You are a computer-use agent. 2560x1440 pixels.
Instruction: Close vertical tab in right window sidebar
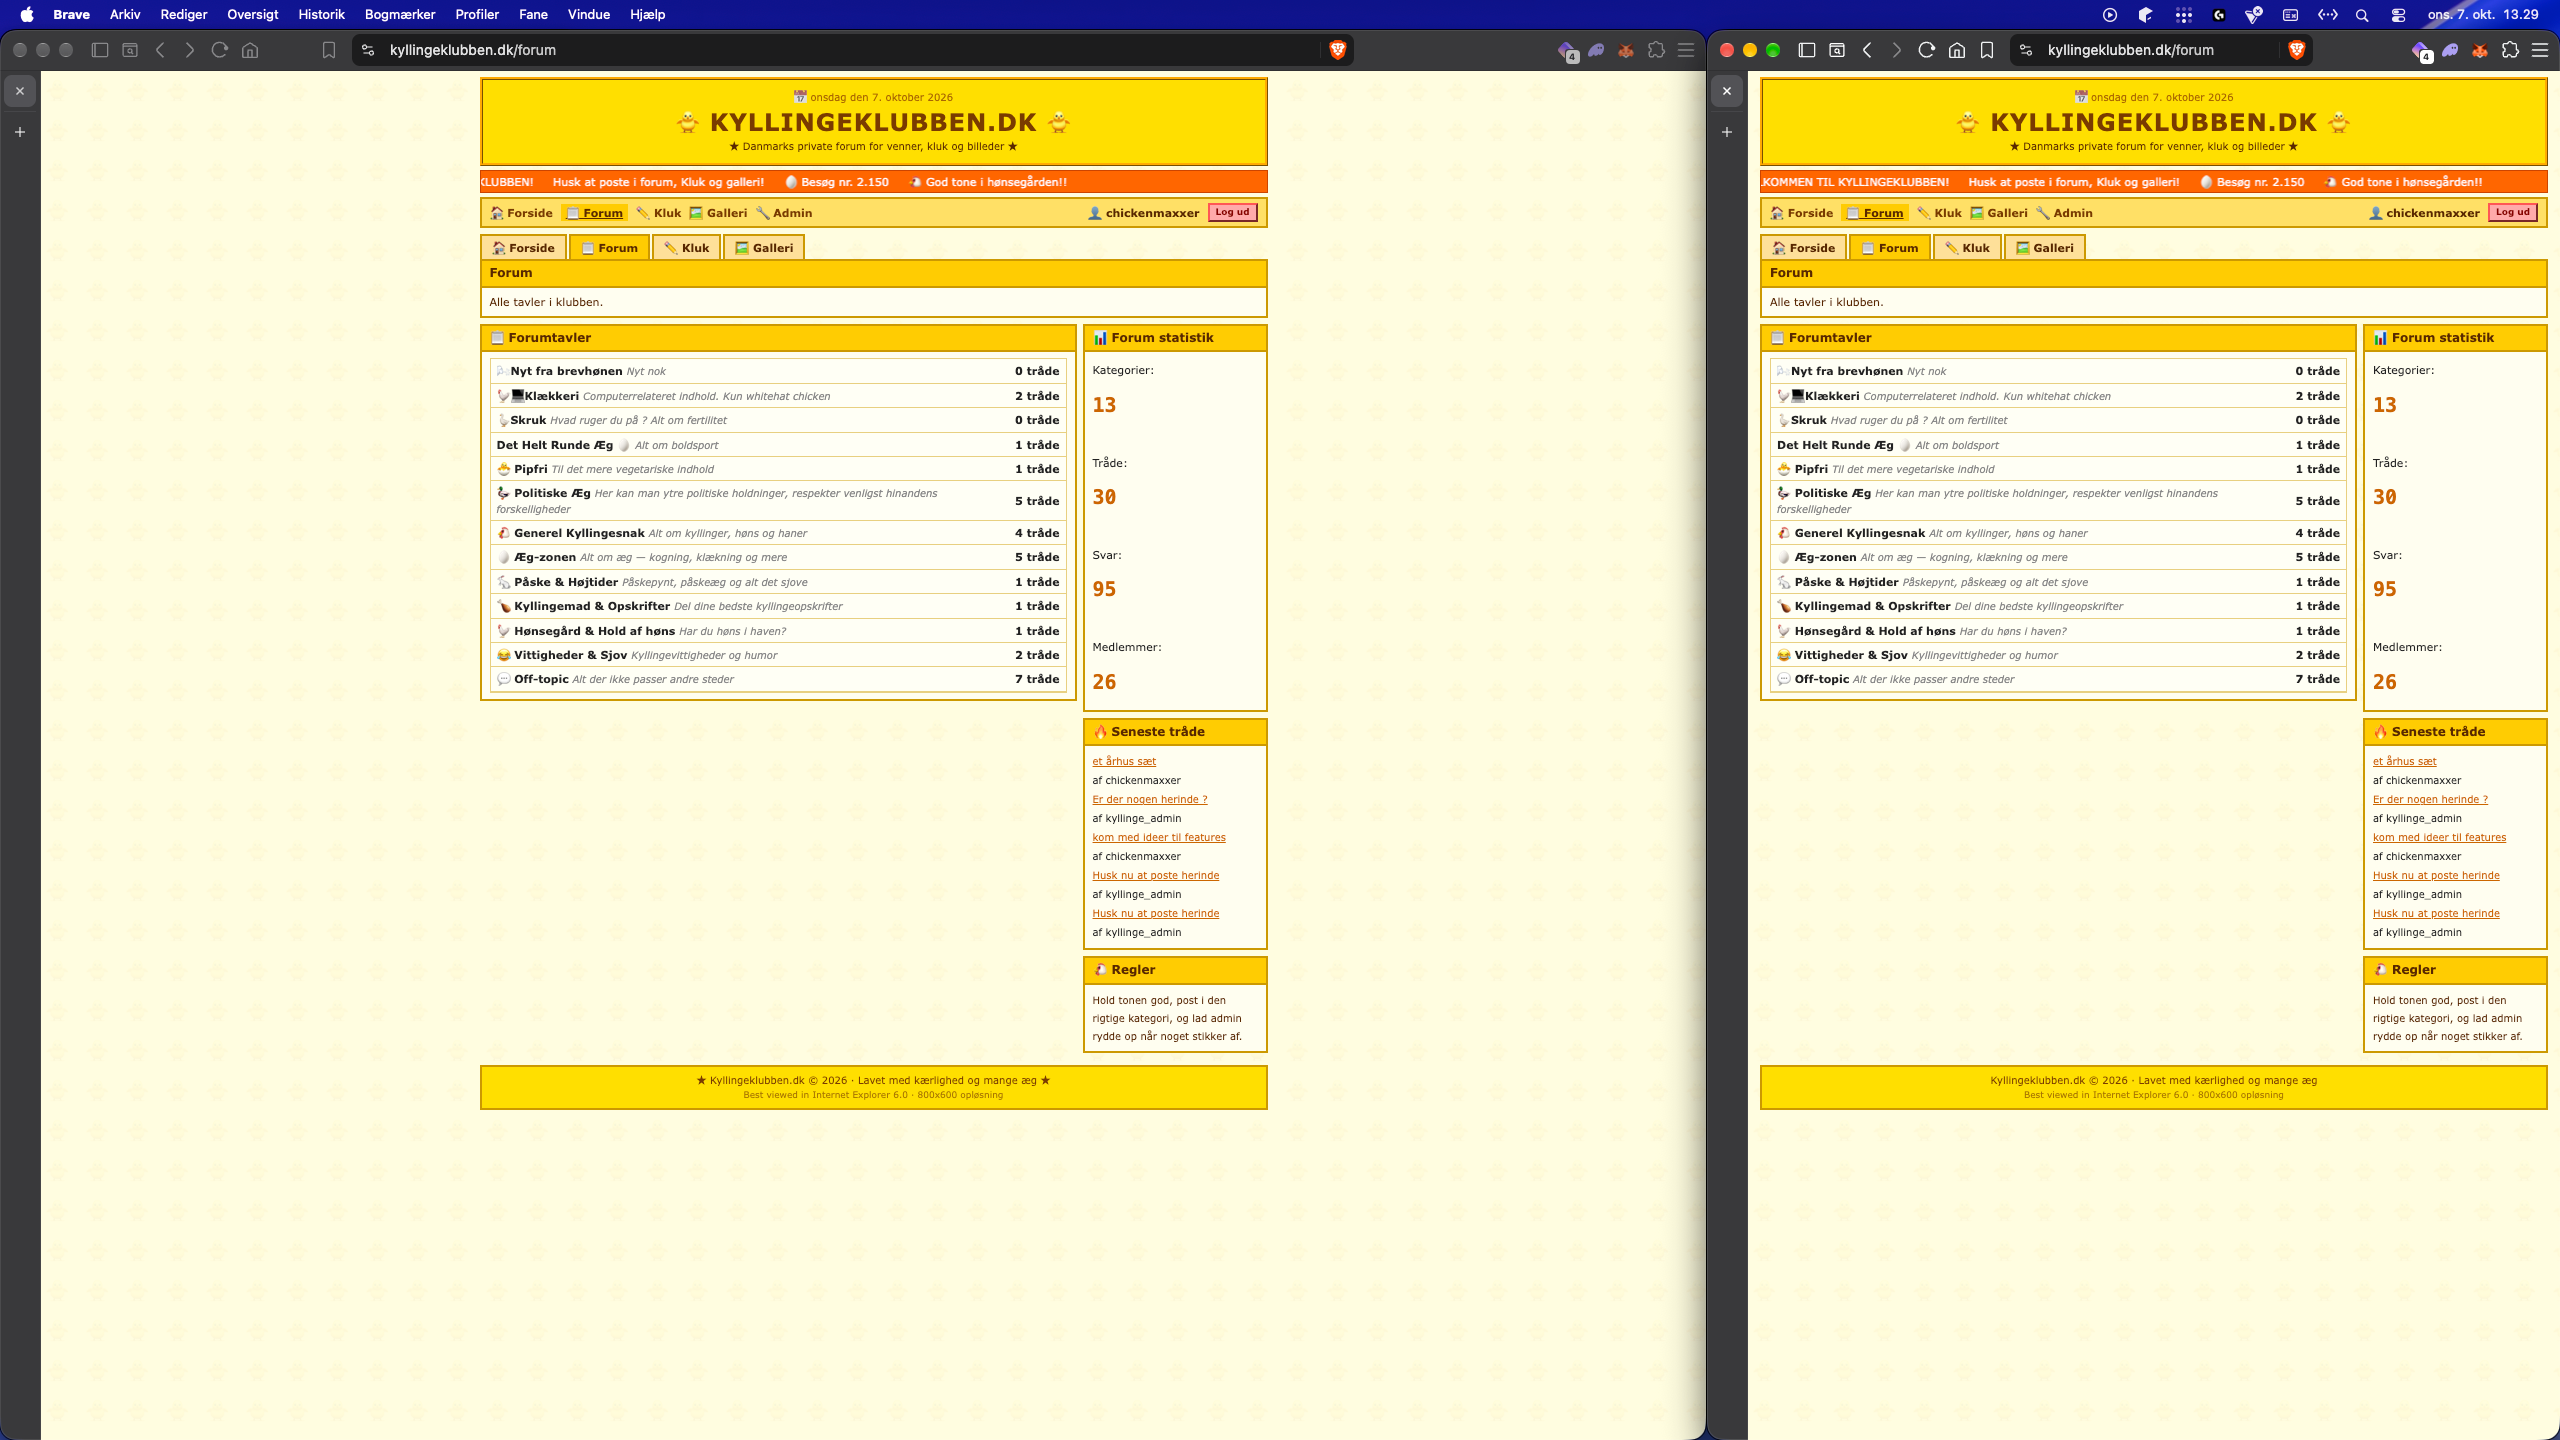point(1727,91)
